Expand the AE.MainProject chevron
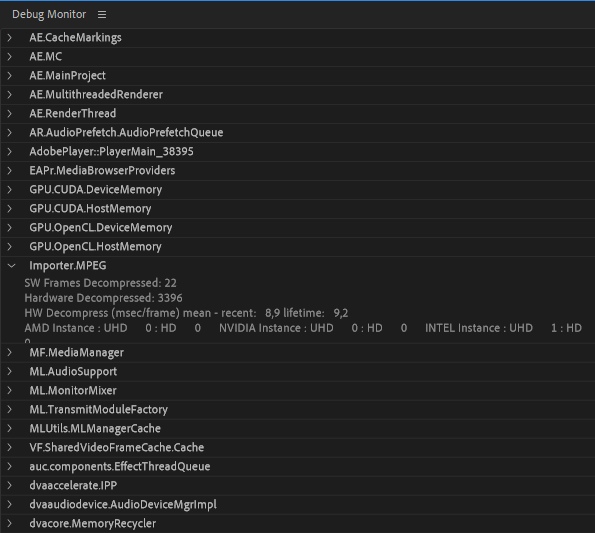 (x=10, y=75)
